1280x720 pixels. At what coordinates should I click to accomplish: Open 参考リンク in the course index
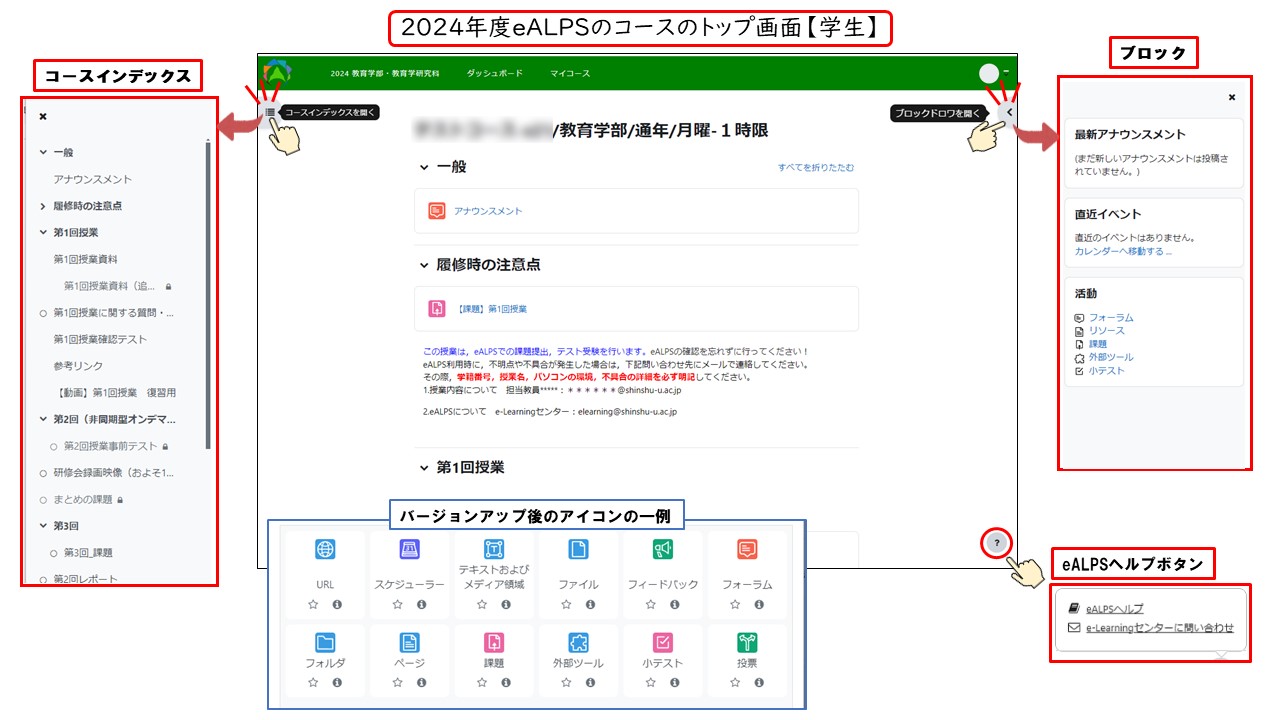point(78,366)
